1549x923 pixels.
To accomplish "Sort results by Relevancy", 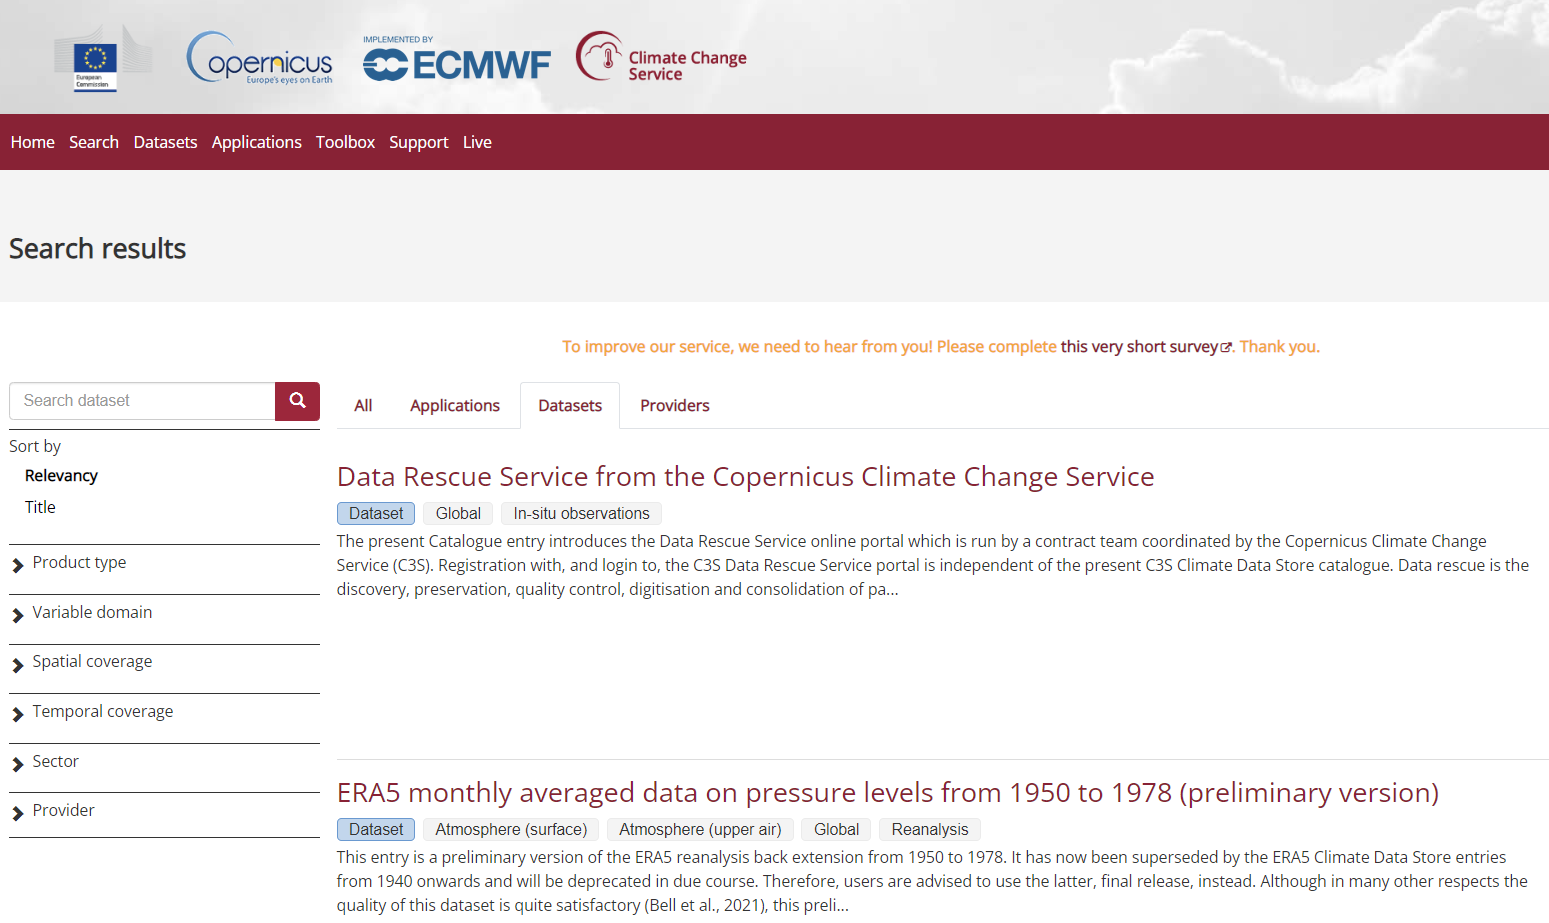I will point(61,476).
